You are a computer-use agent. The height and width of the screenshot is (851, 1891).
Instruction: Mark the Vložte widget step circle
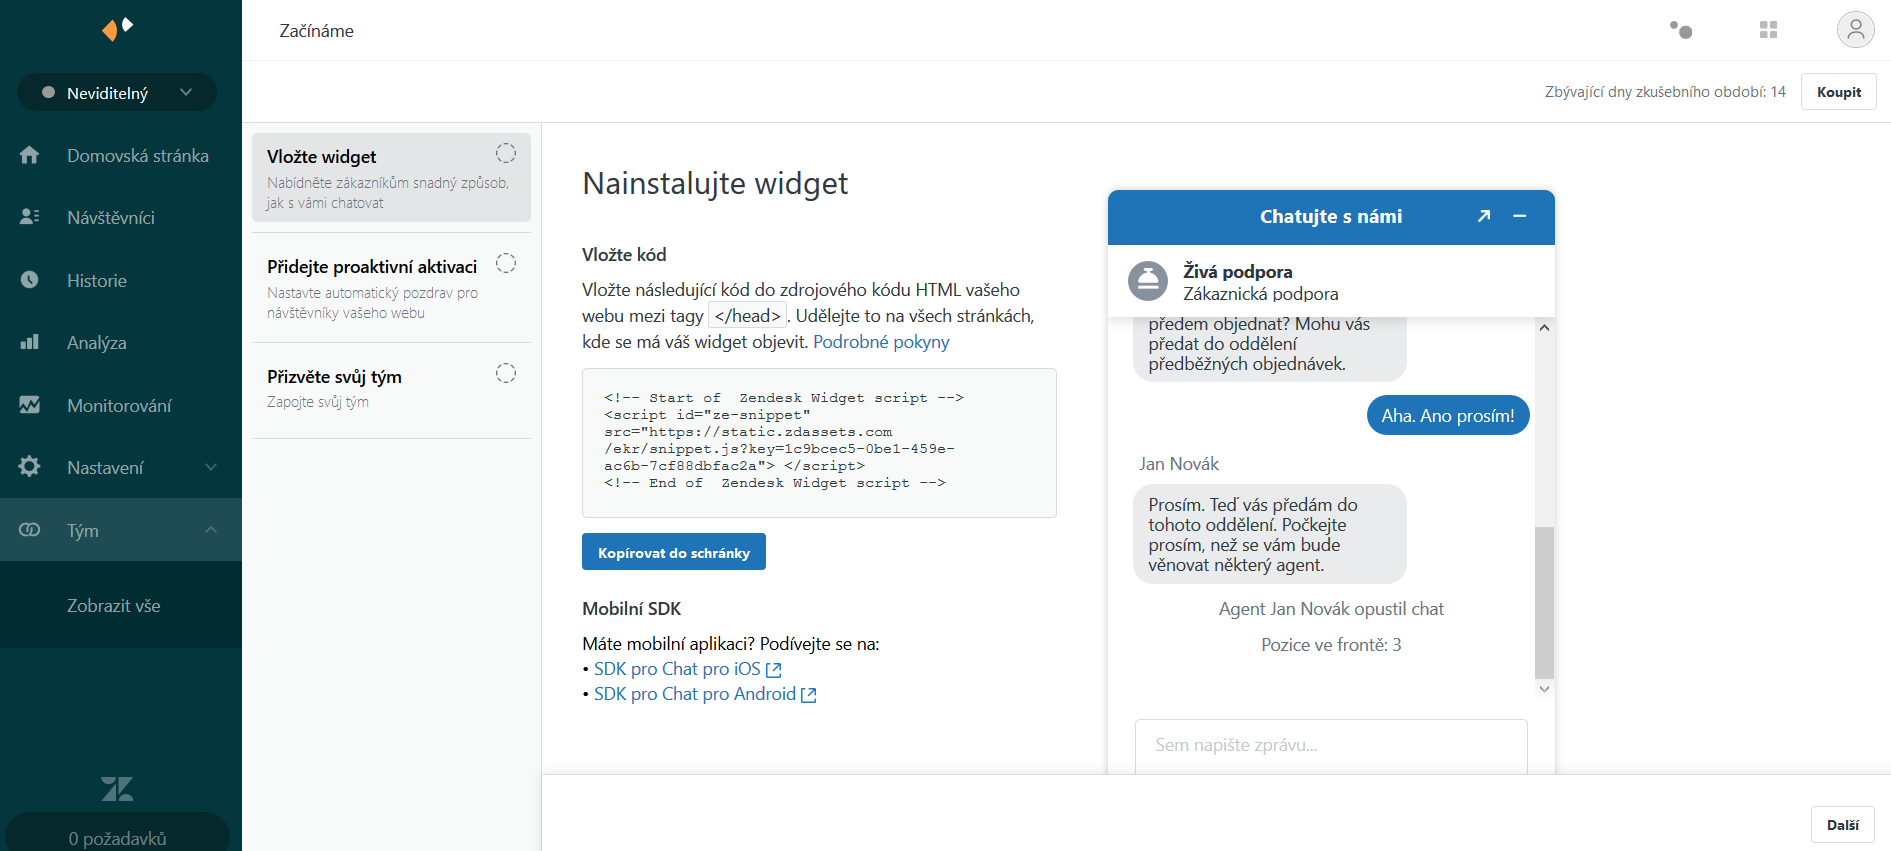click(506, 153)
